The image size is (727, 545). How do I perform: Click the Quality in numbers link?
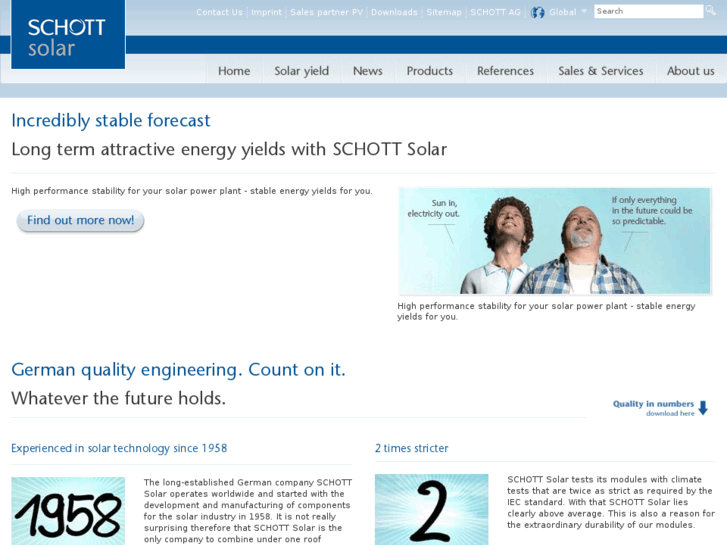pyautogui.click(x=653, y=404)
